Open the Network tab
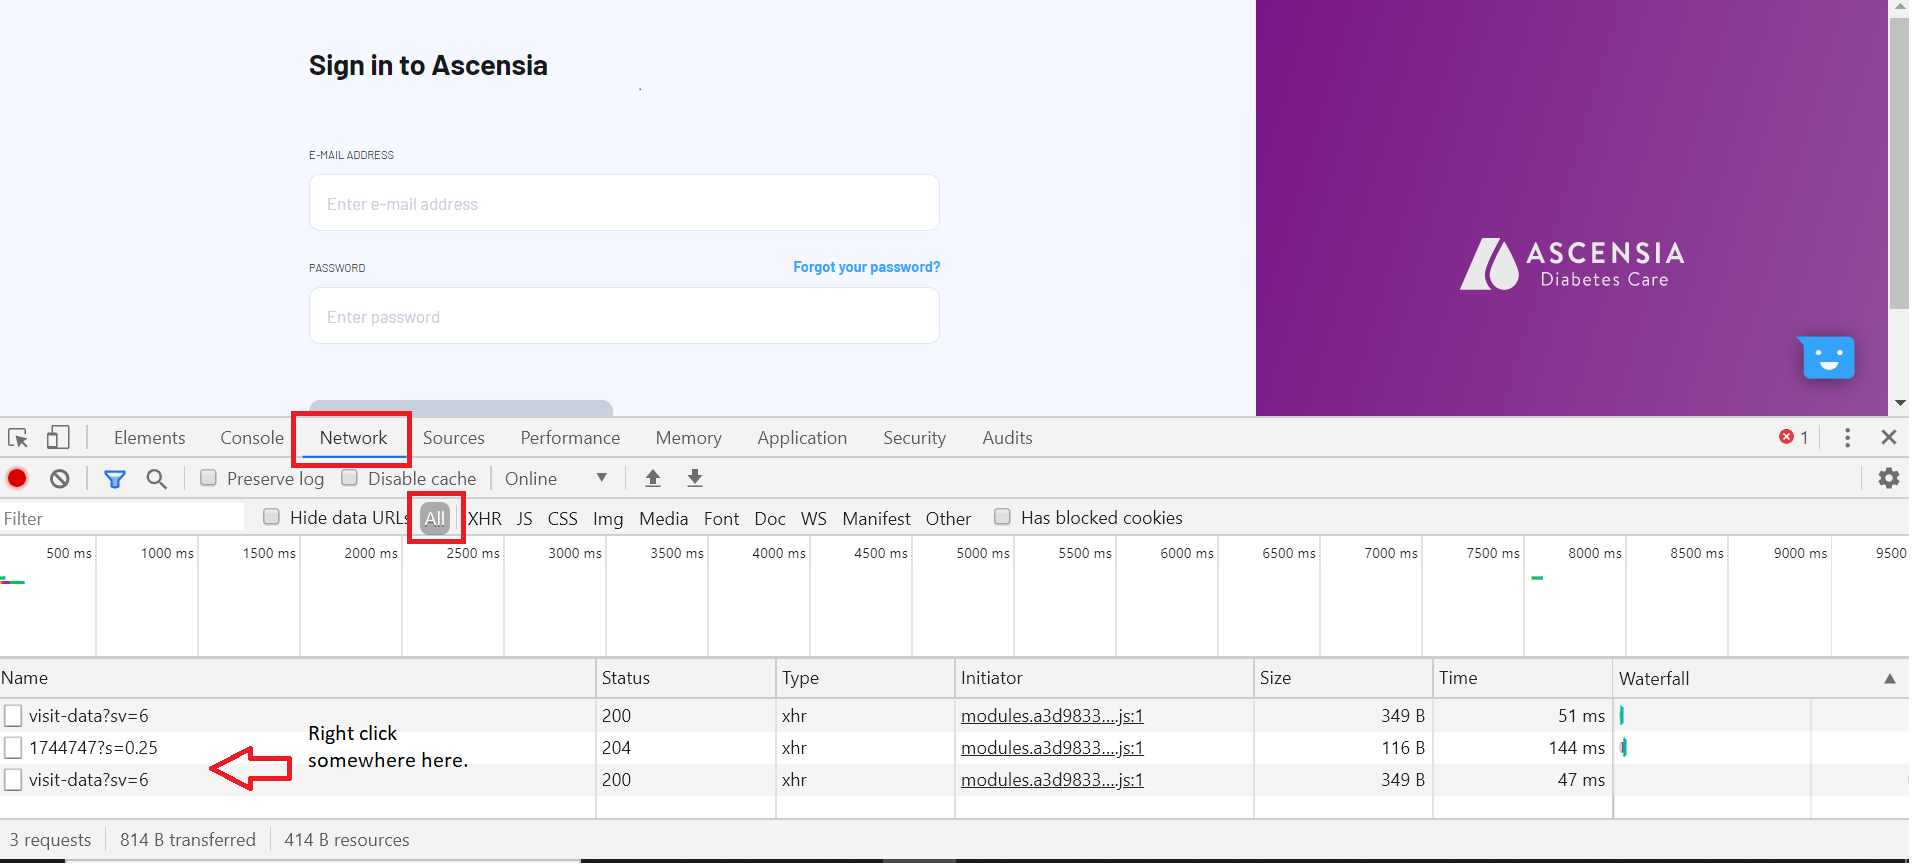1914x866 pixels. point(353,438)
